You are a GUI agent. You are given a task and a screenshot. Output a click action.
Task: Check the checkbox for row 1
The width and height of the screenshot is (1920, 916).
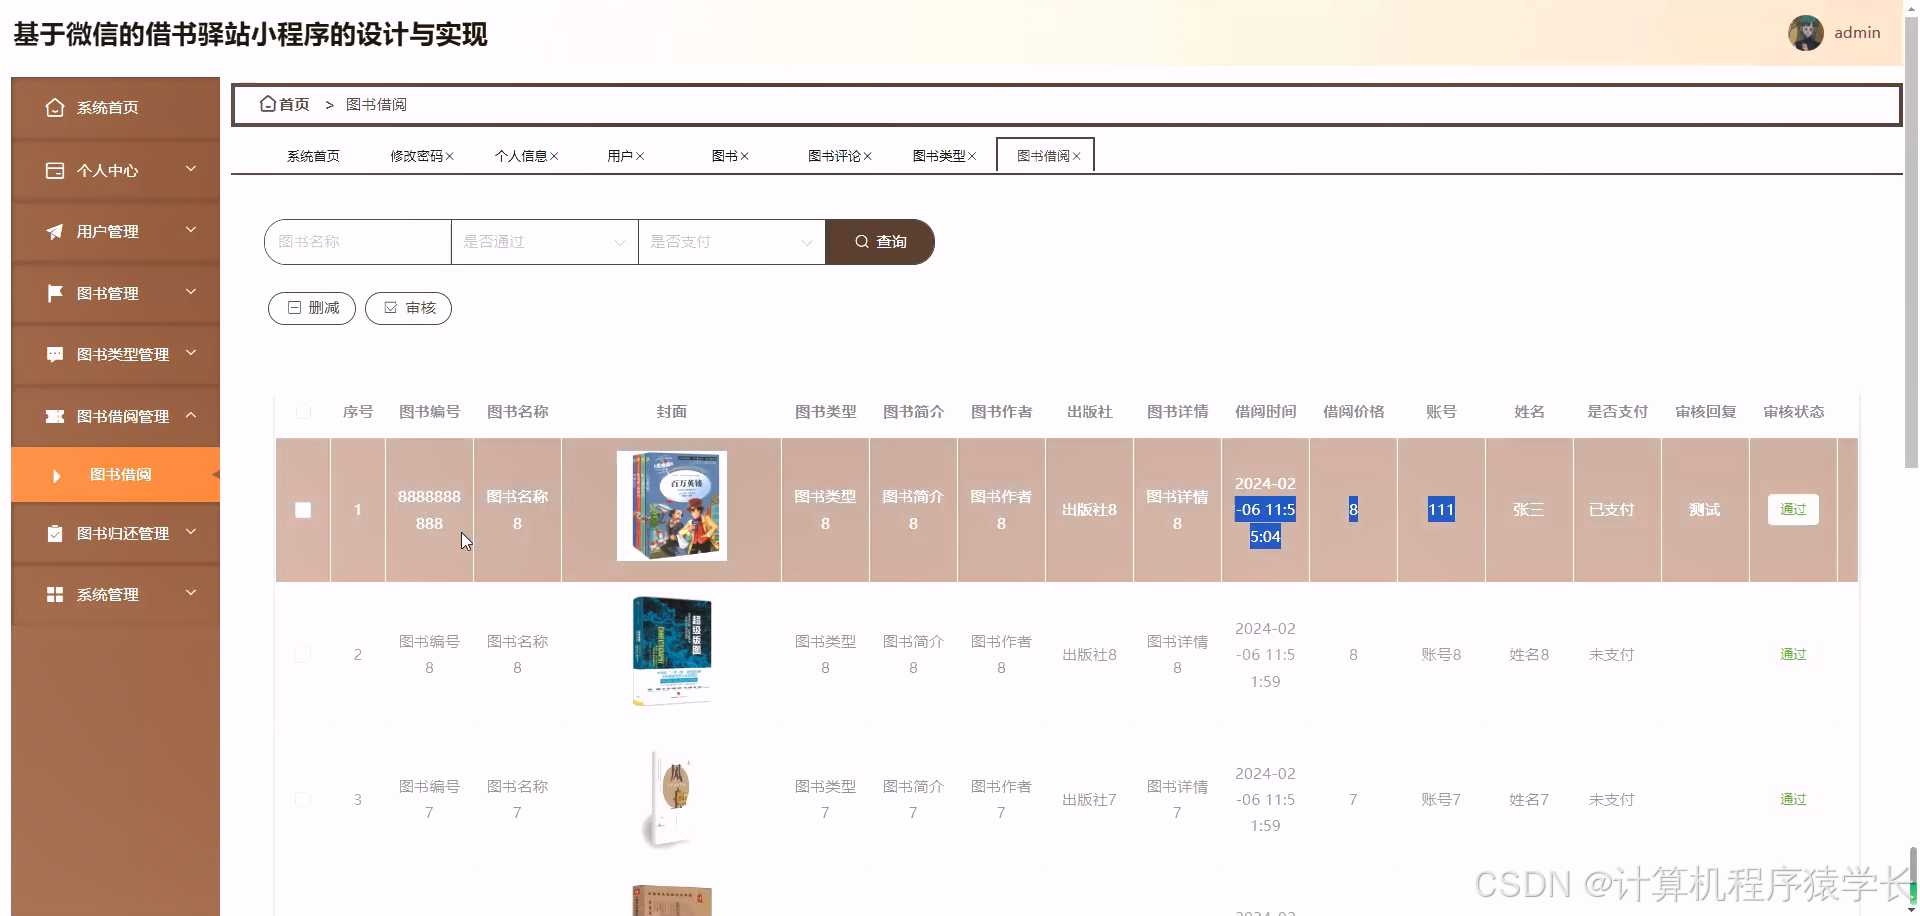tap(303, 510)
